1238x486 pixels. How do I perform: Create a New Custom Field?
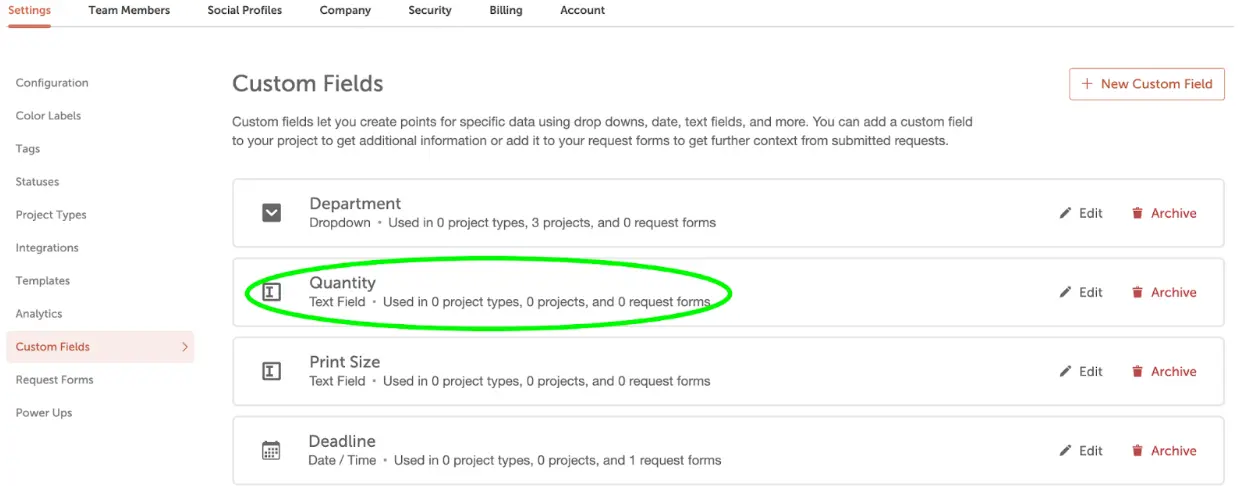[x=1147, y=84]
